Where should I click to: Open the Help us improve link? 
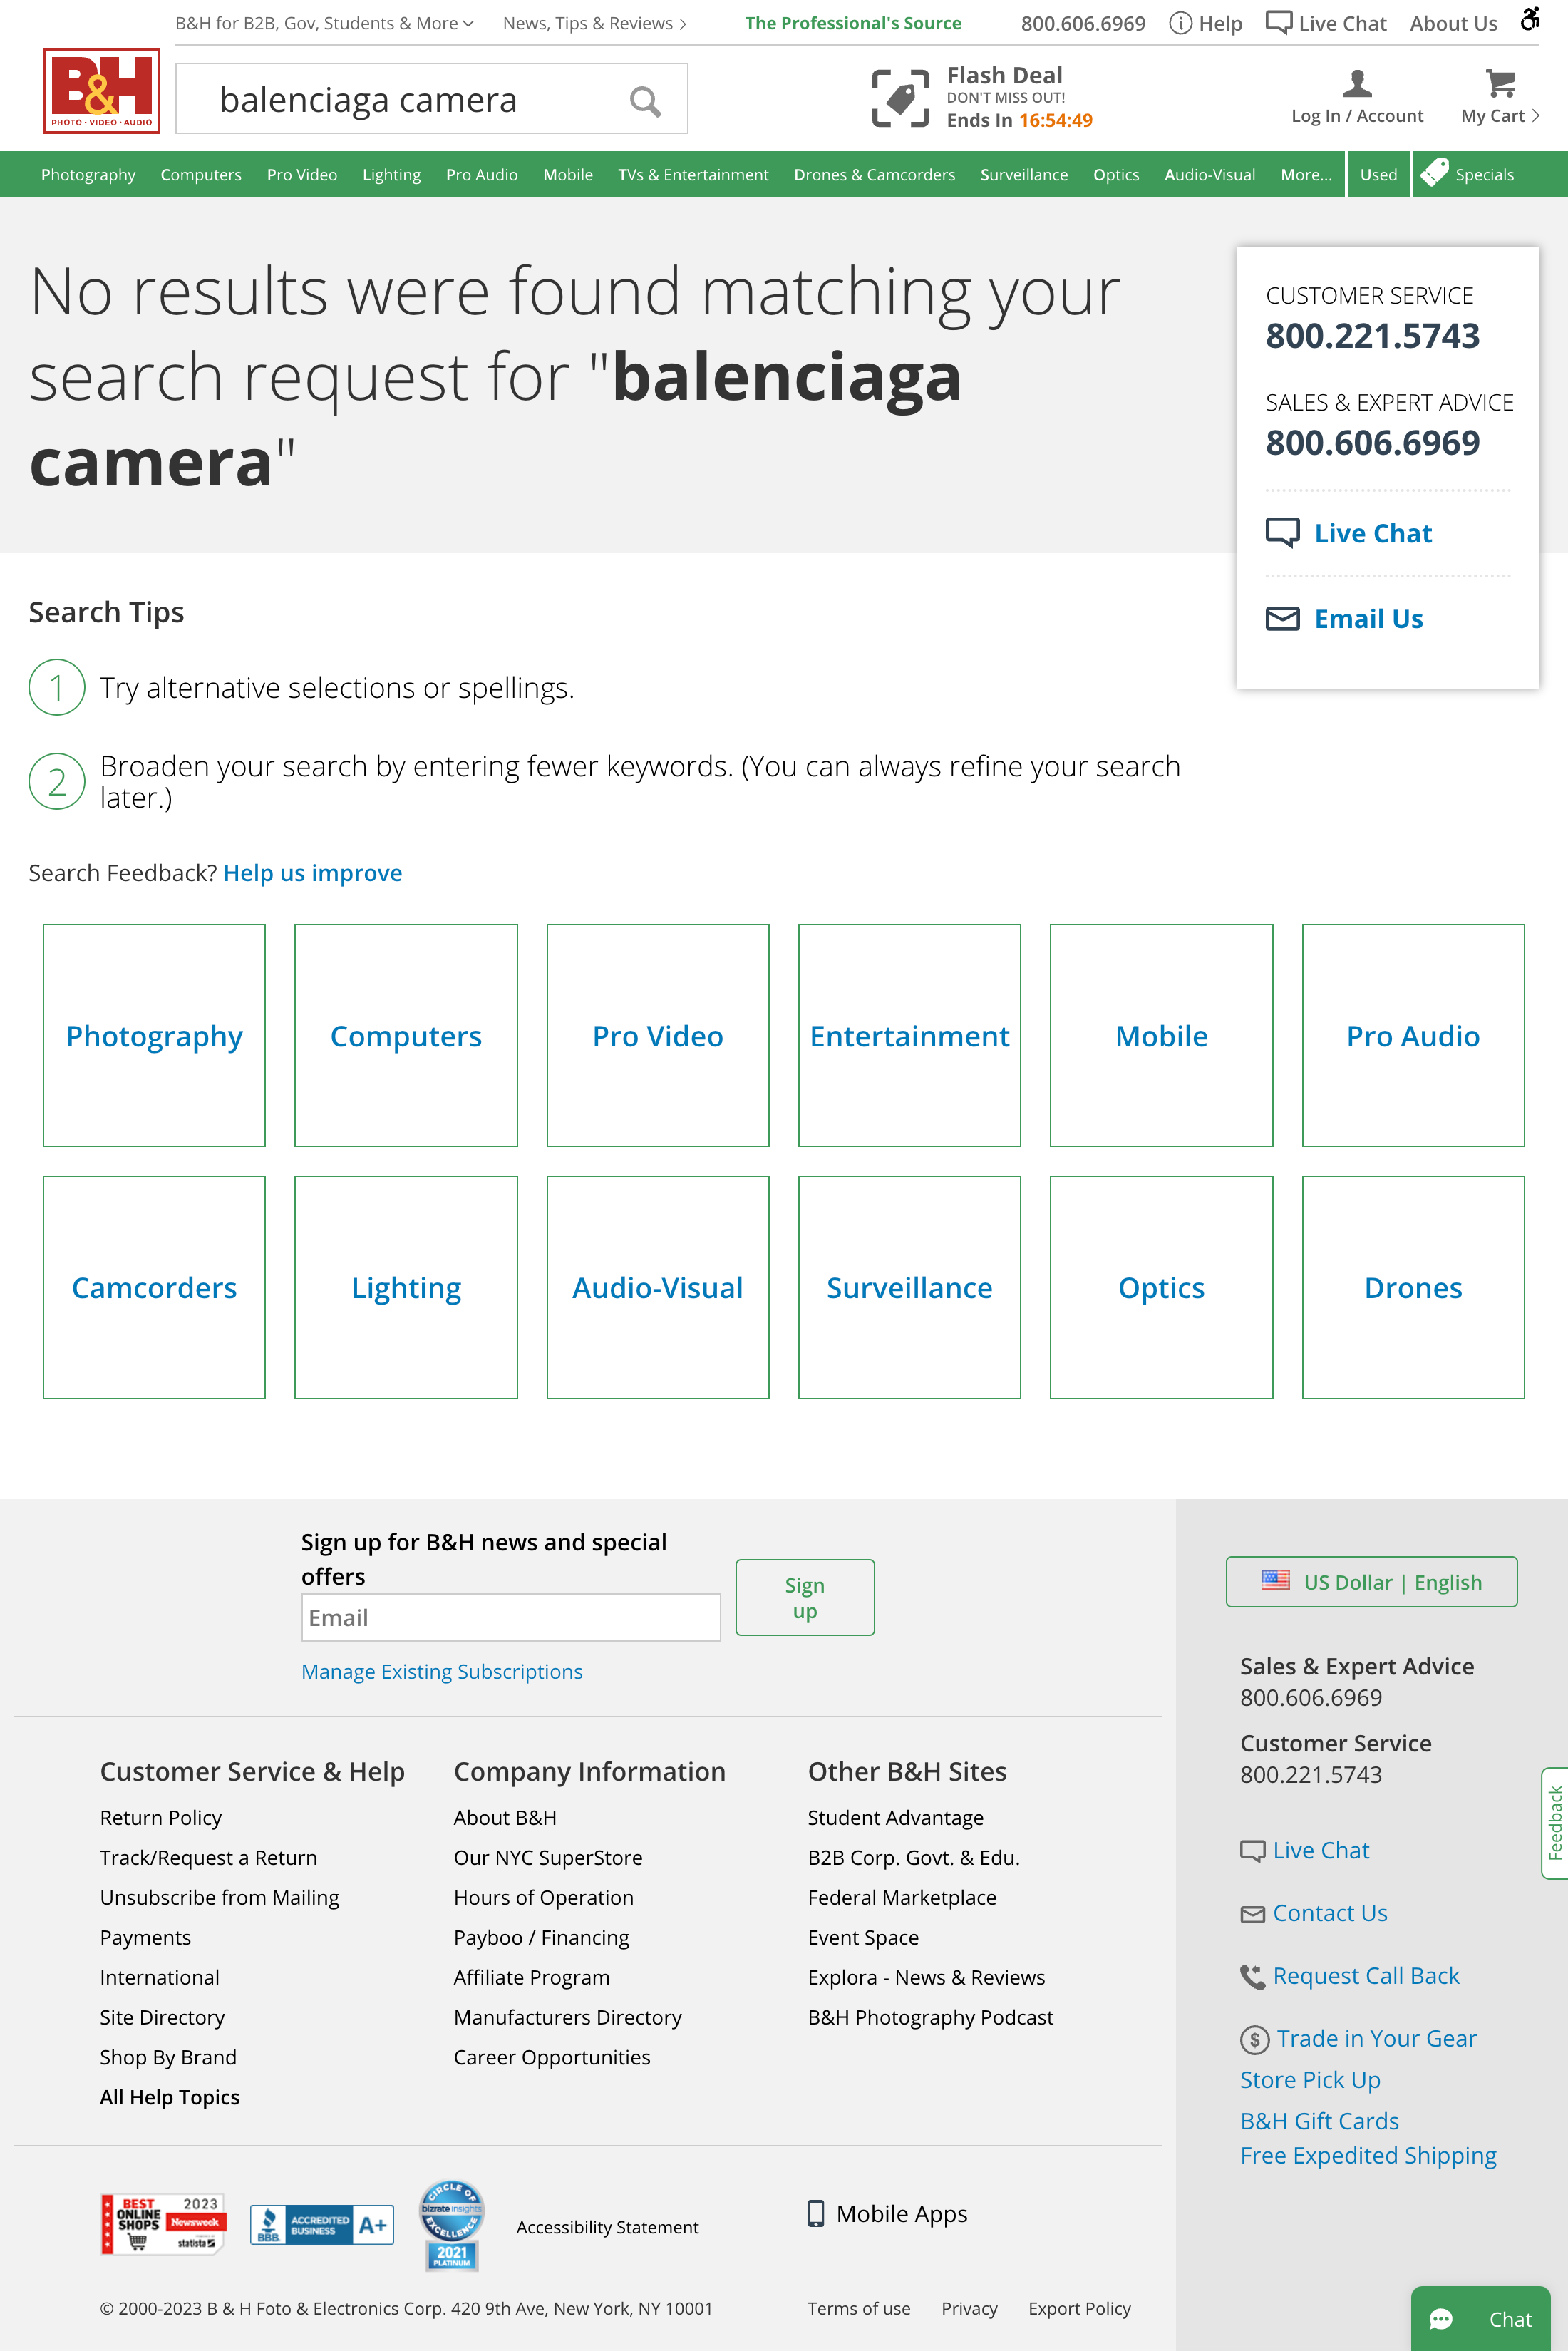pyautogui.click(x=313, y=873)
